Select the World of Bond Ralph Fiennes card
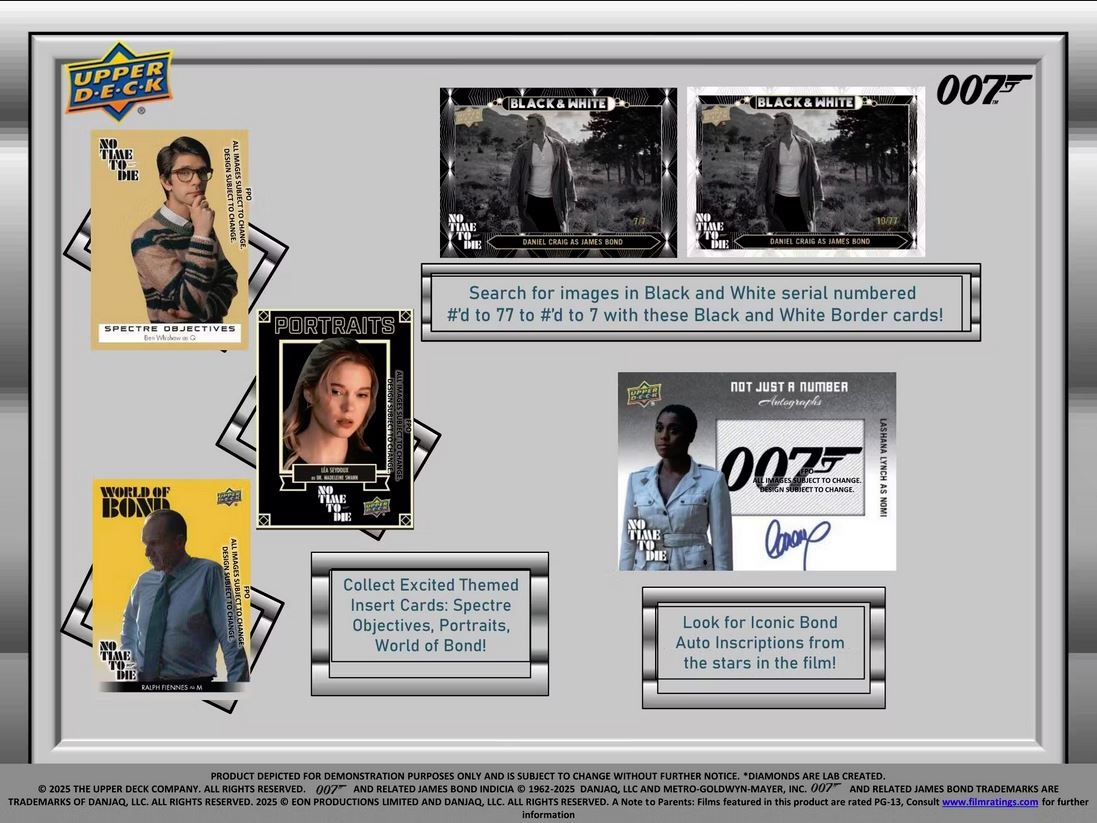1097x823 pixels. (172, 585)
